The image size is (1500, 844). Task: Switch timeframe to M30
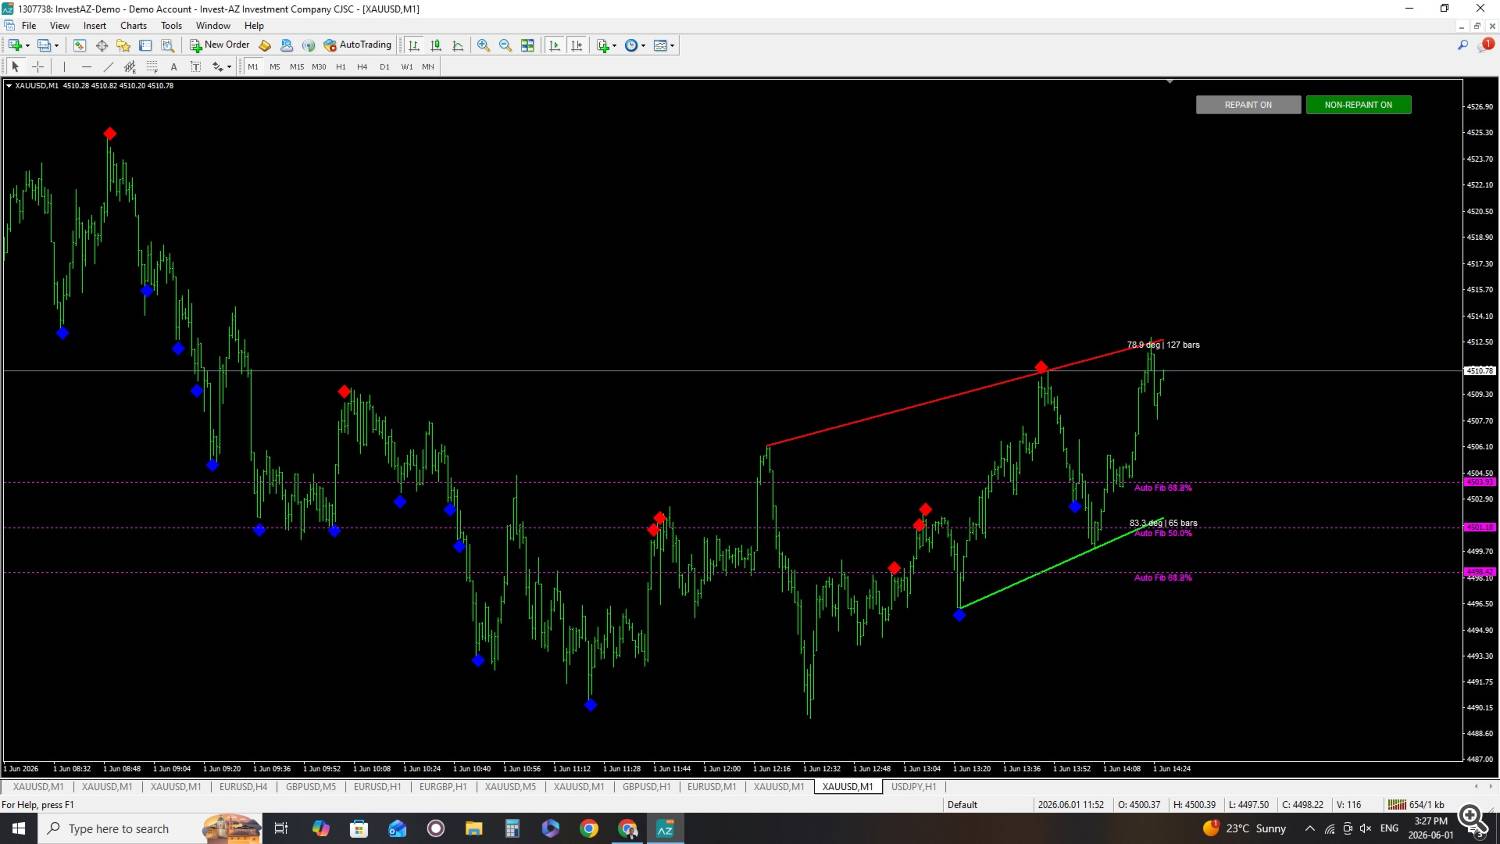pos(319,67)
